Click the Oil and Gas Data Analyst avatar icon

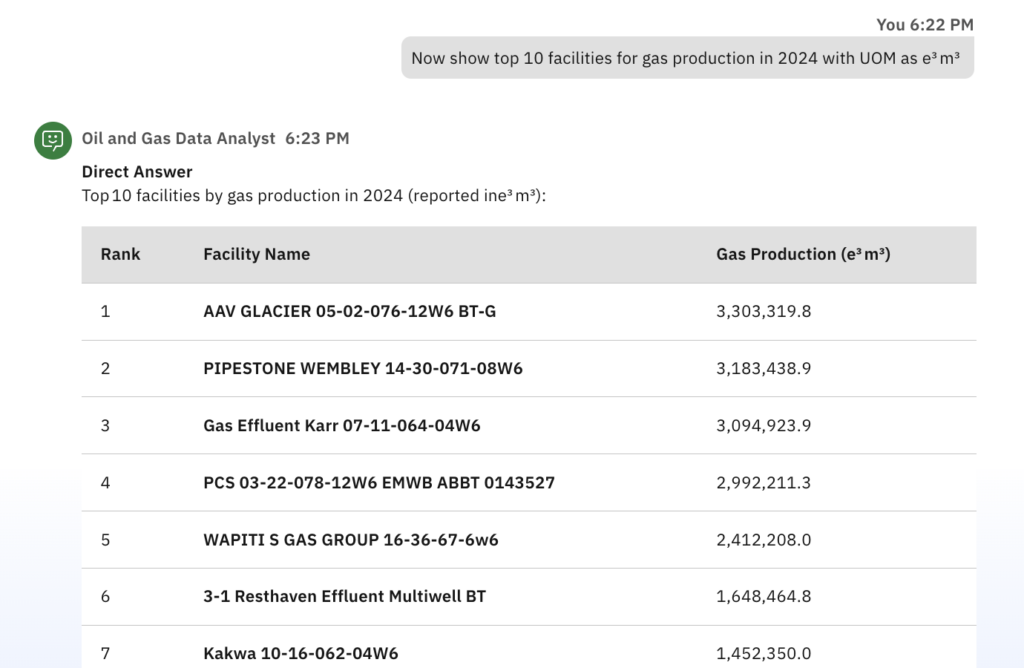coord(53,140)
